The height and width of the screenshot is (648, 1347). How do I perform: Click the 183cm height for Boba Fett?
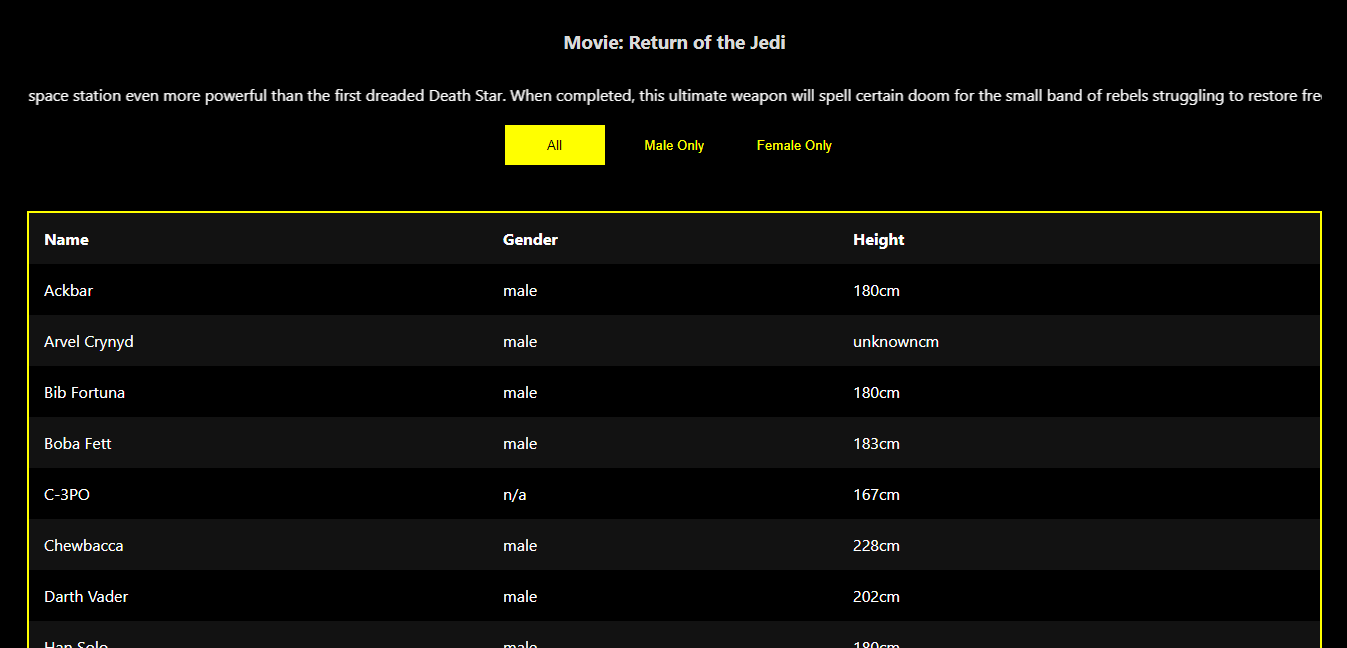tap(876, 443)
